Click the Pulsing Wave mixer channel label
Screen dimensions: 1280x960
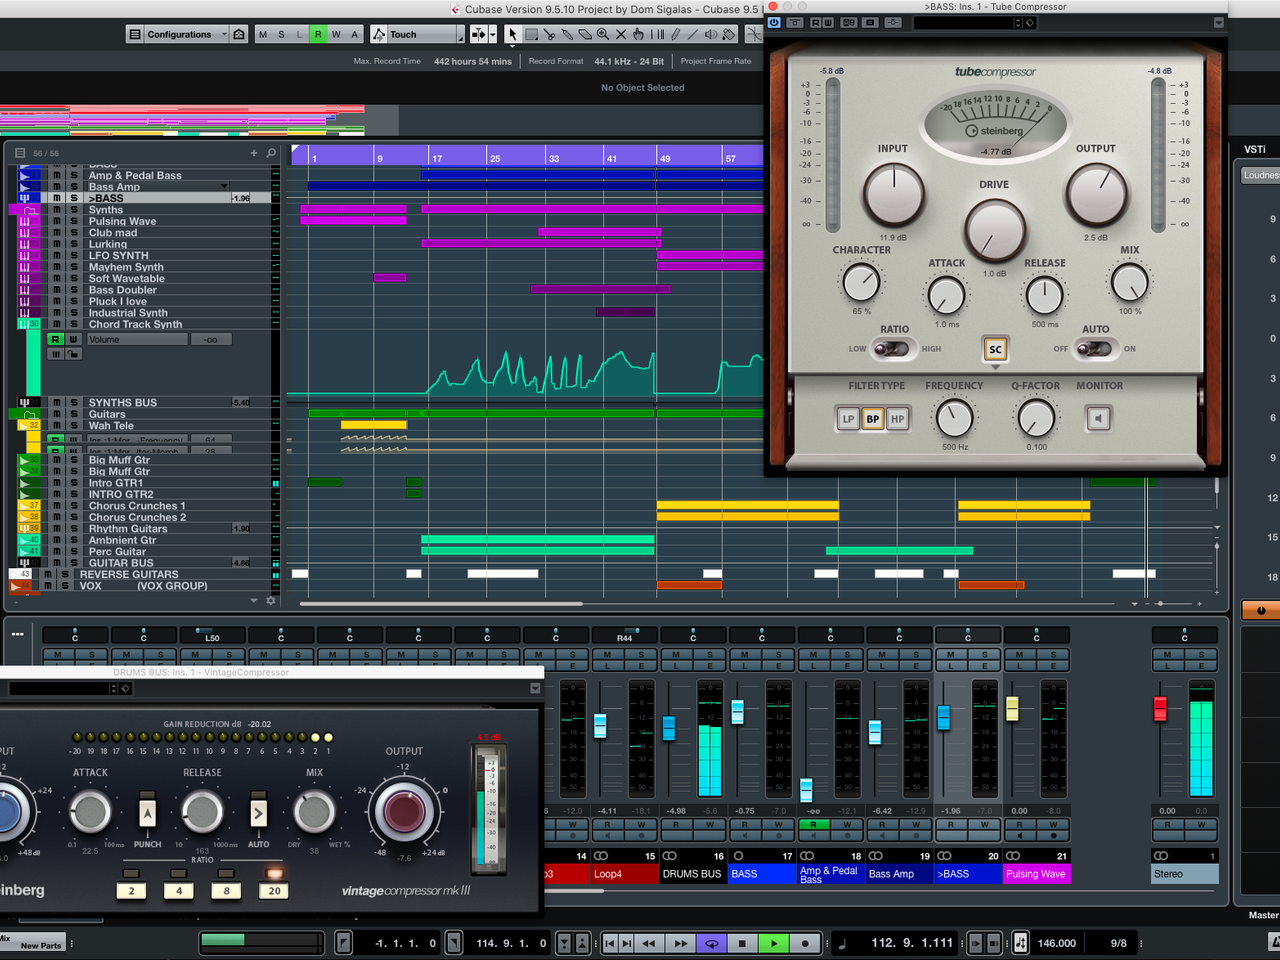(1036, 874)
